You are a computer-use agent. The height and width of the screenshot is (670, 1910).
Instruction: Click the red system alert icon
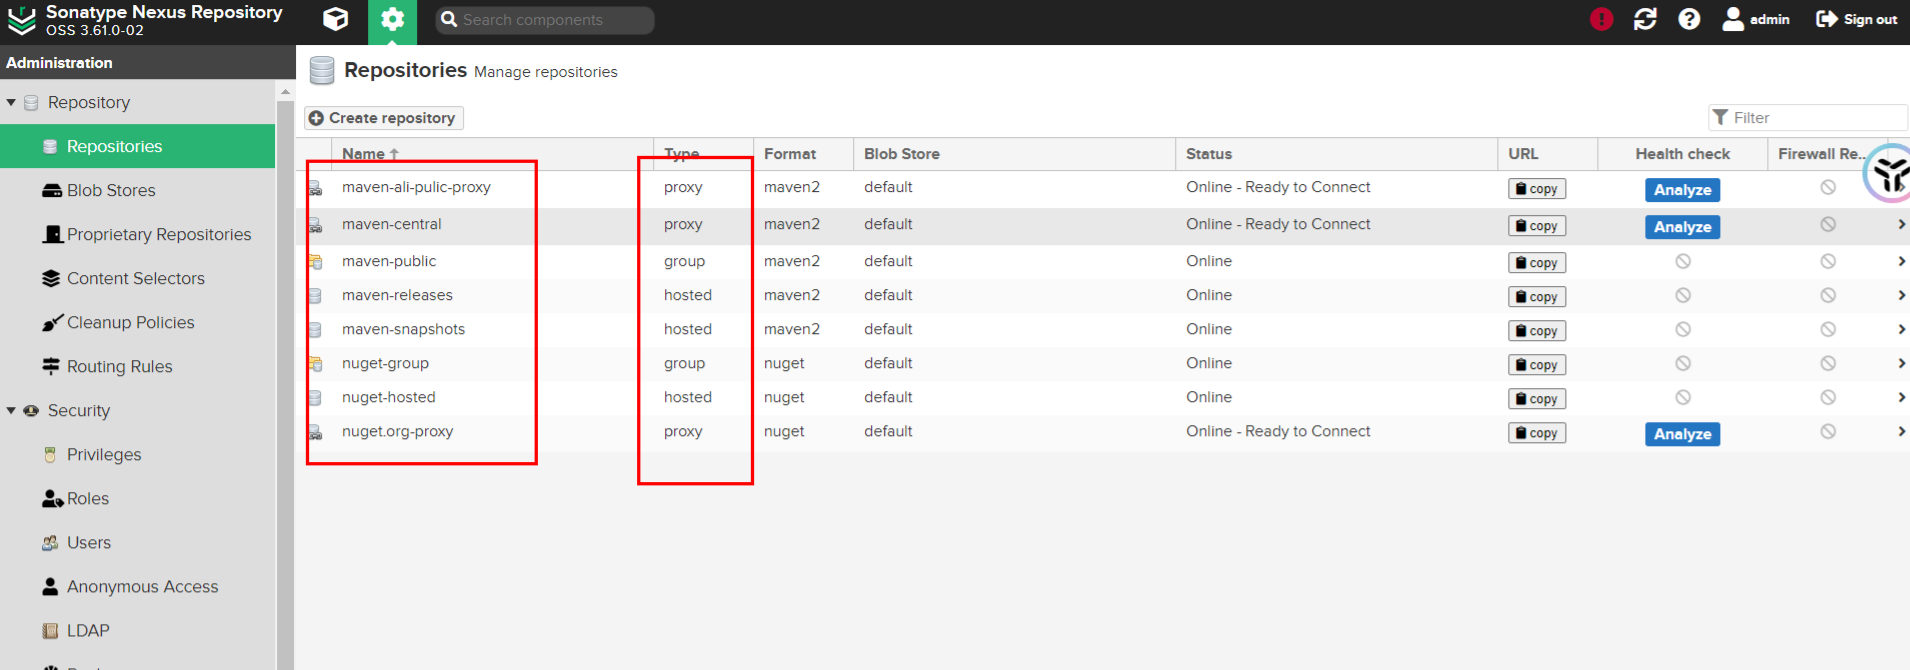(1601, 19)
